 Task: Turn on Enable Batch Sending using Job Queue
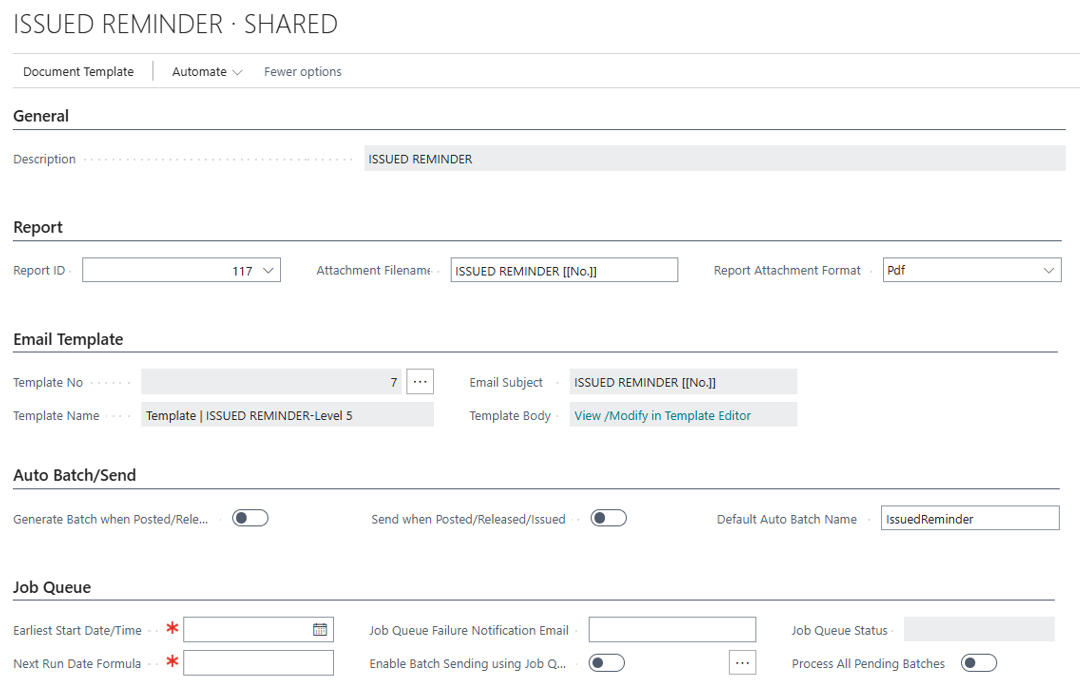(607, 663)
